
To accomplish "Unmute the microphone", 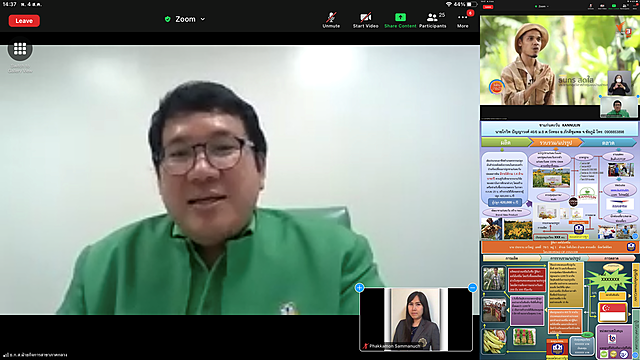I will tap(331, 20).
